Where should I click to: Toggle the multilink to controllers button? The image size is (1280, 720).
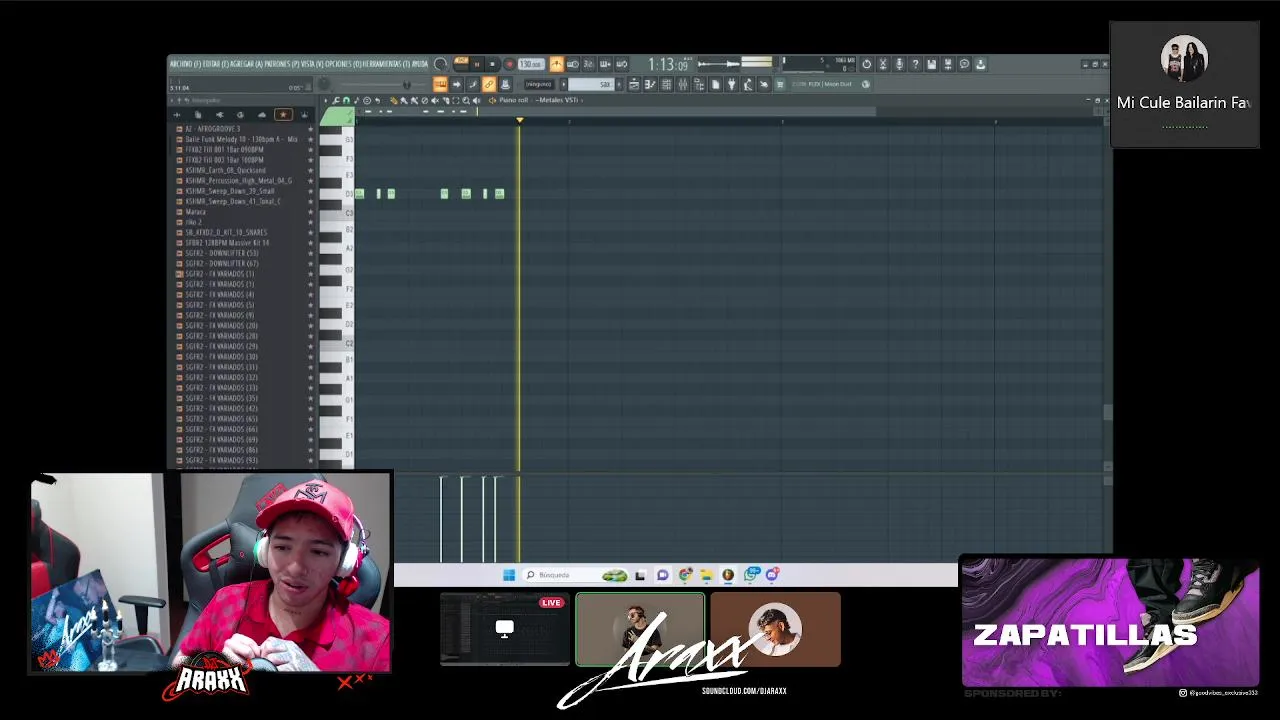pos(488,84)
